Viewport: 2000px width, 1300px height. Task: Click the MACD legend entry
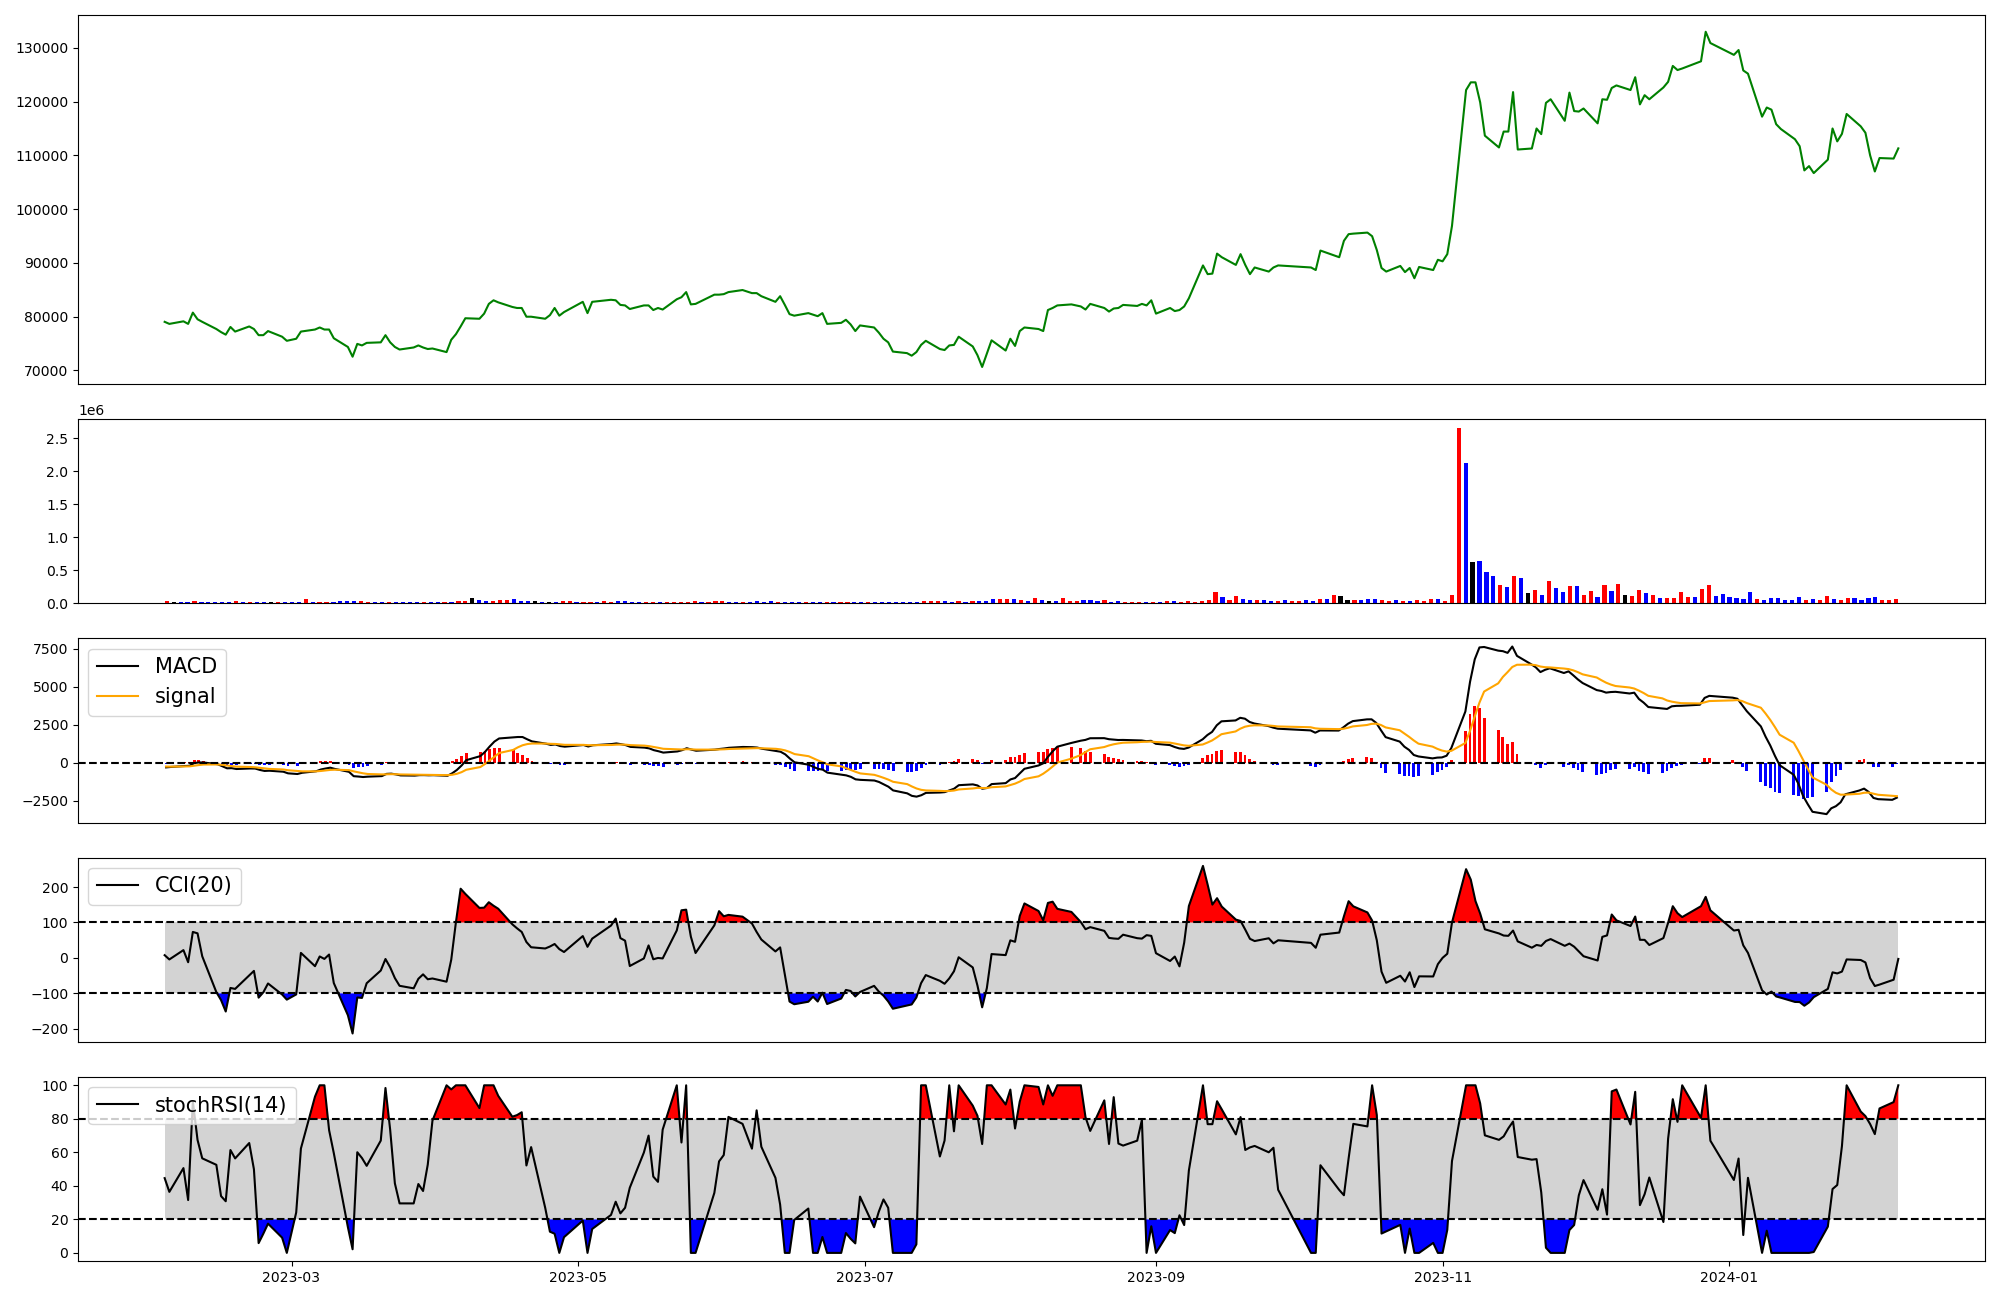pos(185,666)
